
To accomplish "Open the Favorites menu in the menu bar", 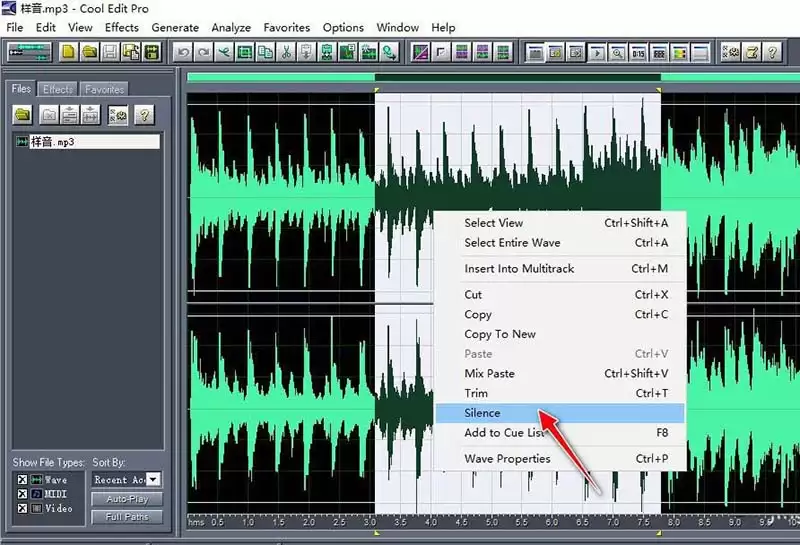I will coord(287,28).
